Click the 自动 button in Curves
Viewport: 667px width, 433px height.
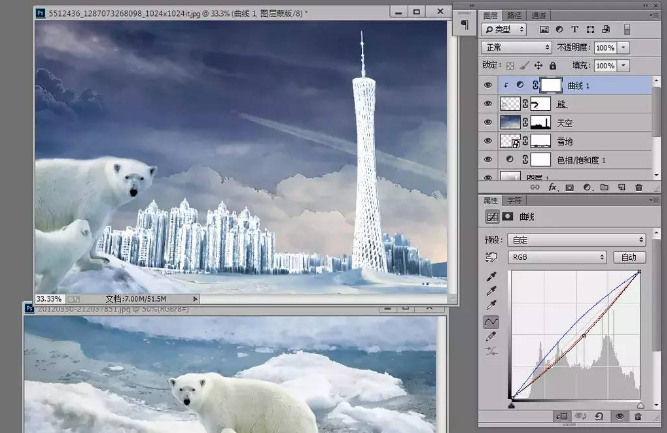[627, 257]
